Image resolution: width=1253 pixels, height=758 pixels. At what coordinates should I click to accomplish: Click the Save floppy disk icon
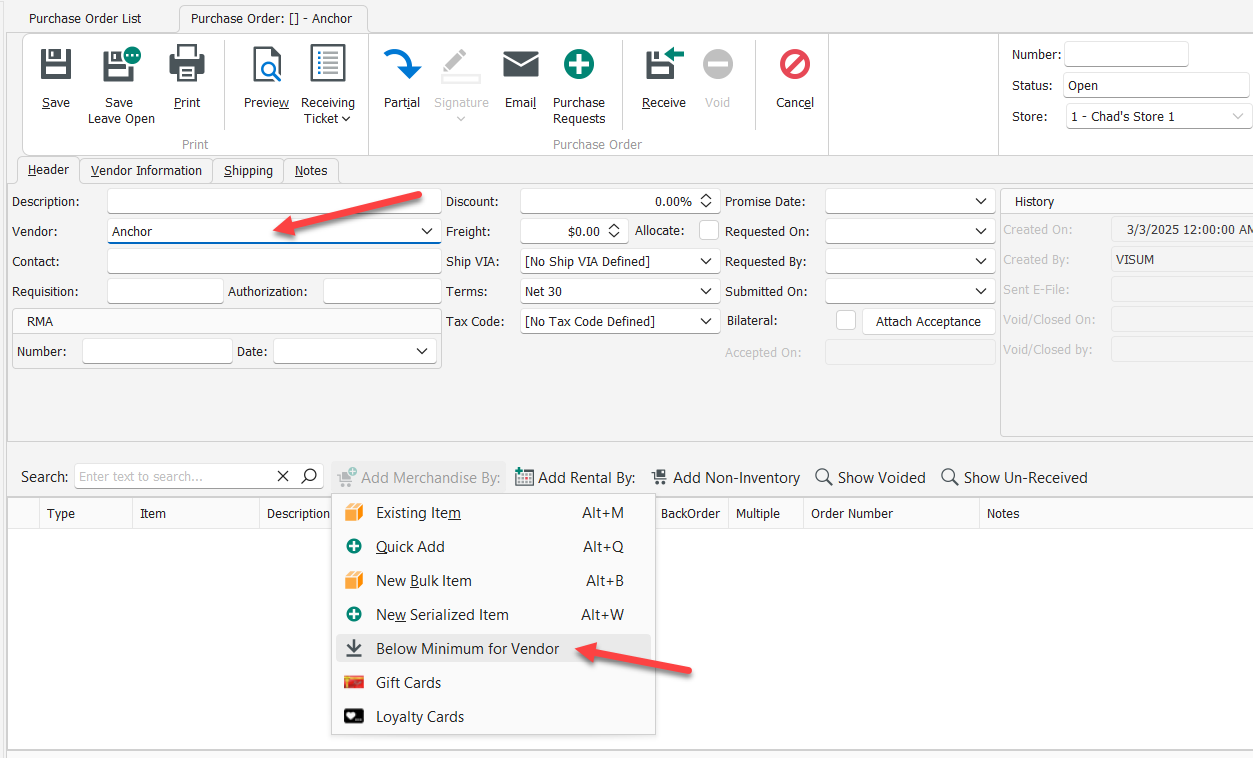56,65
